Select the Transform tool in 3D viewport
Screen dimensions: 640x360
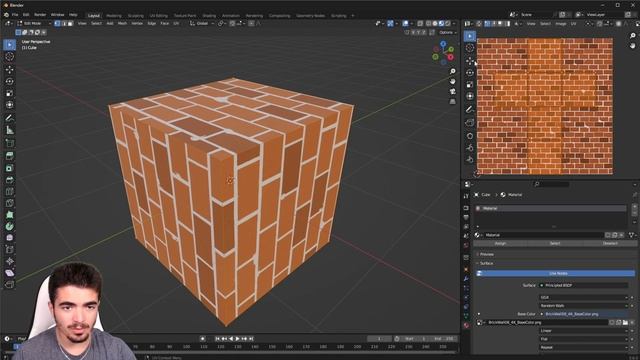(x=9, y=105)
